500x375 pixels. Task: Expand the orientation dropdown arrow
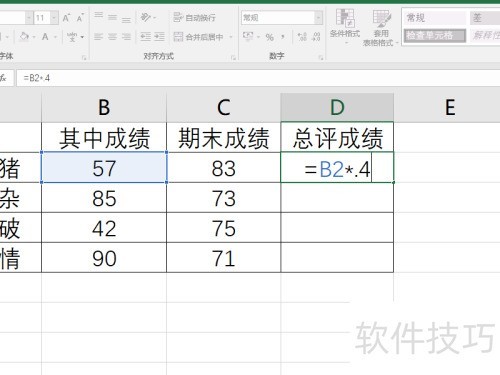(155, 17)
